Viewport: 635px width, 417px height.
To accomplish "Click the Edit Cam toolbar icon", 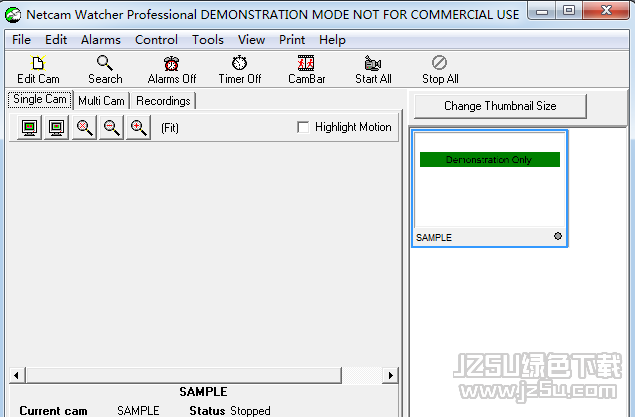I will (38, 63).
